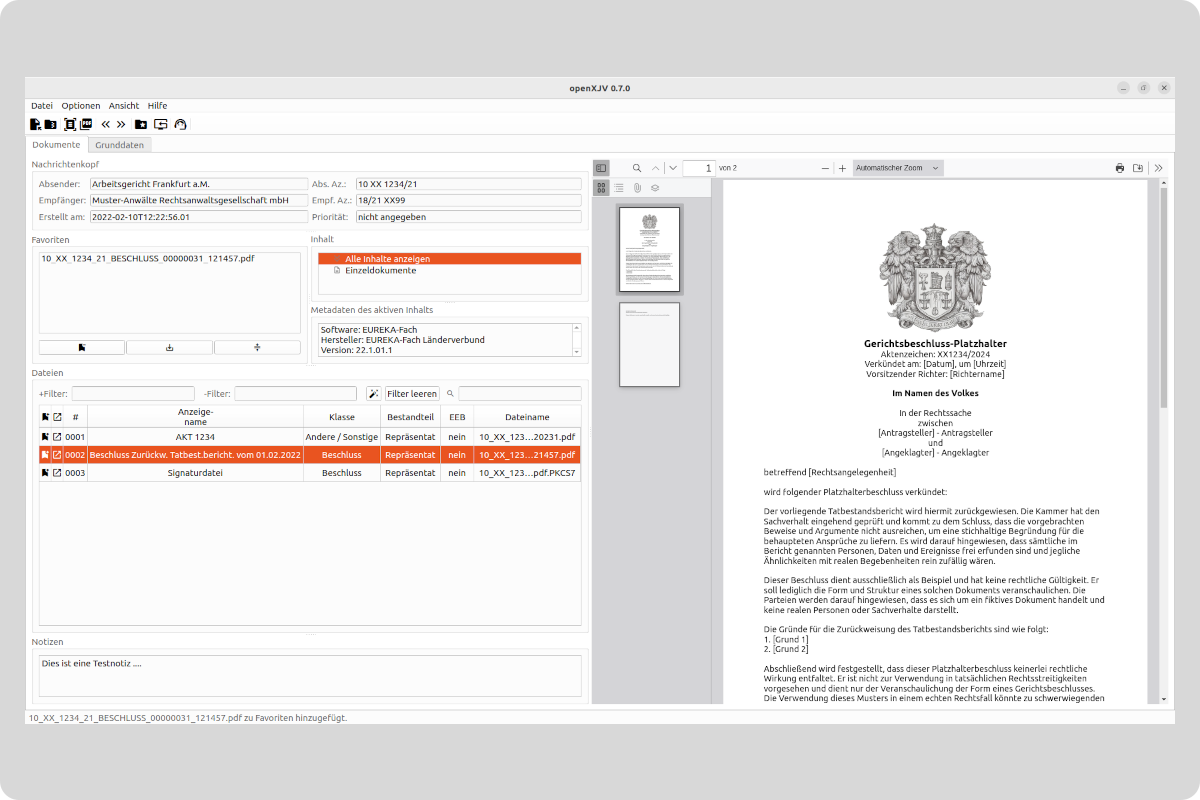Zoom in using the + control

pyautogui.click(x=843, y=168)
